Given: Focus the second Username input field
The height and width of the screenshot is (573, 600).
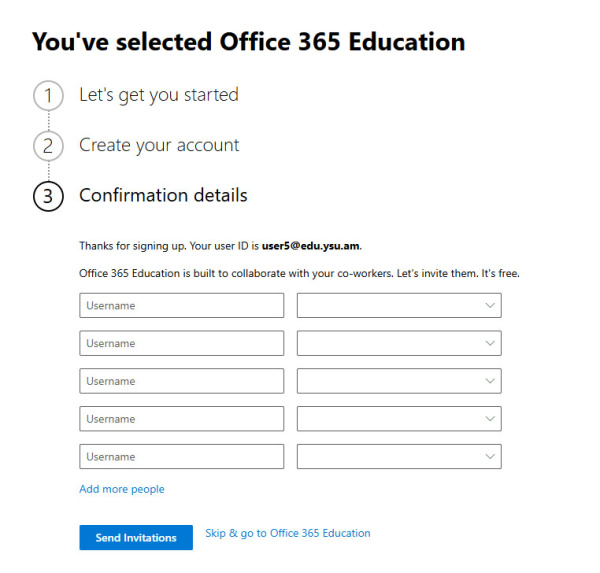Looking at the screenshot, I should tap(181, 343).
